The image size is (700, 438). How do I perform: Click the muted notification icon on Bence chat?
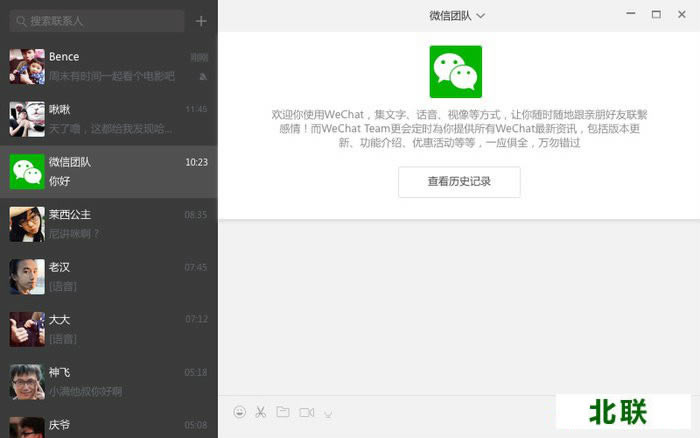point(202,76)
